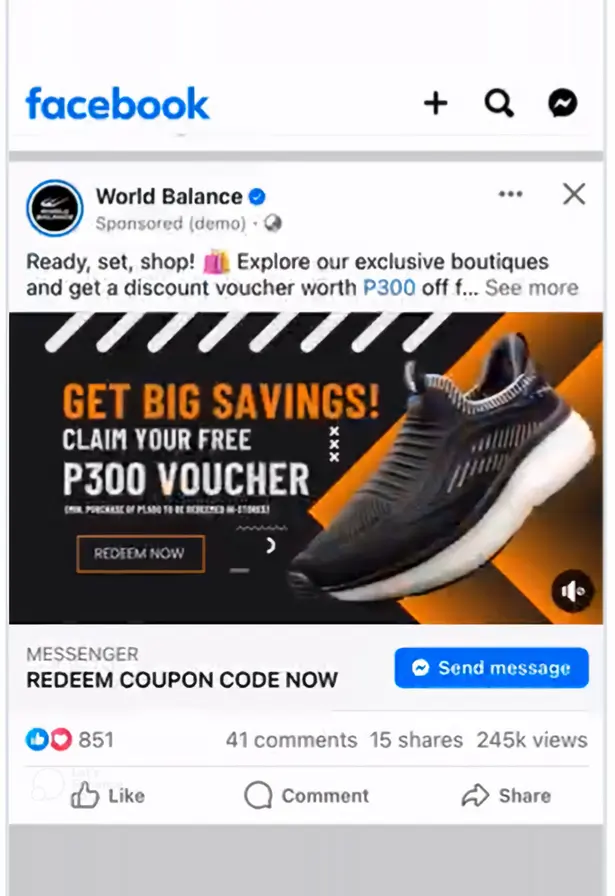The width and height of the screenshot is (615, 896).
Task: Click the verified badge beside World Balance
Action: pyautogui.click(x=257, y=197)
